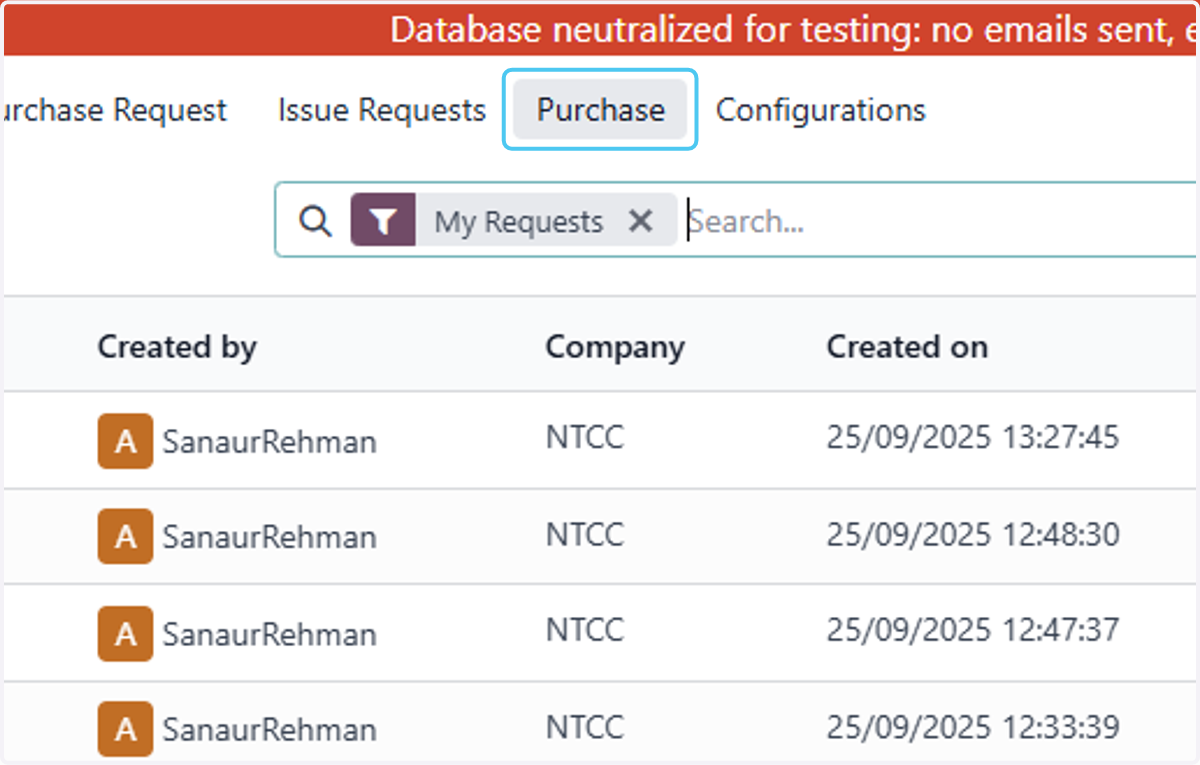The height and width of the screenshot is (765, 1200).
Task: Open the Configurations menu
Action: (x=821, y=110)
